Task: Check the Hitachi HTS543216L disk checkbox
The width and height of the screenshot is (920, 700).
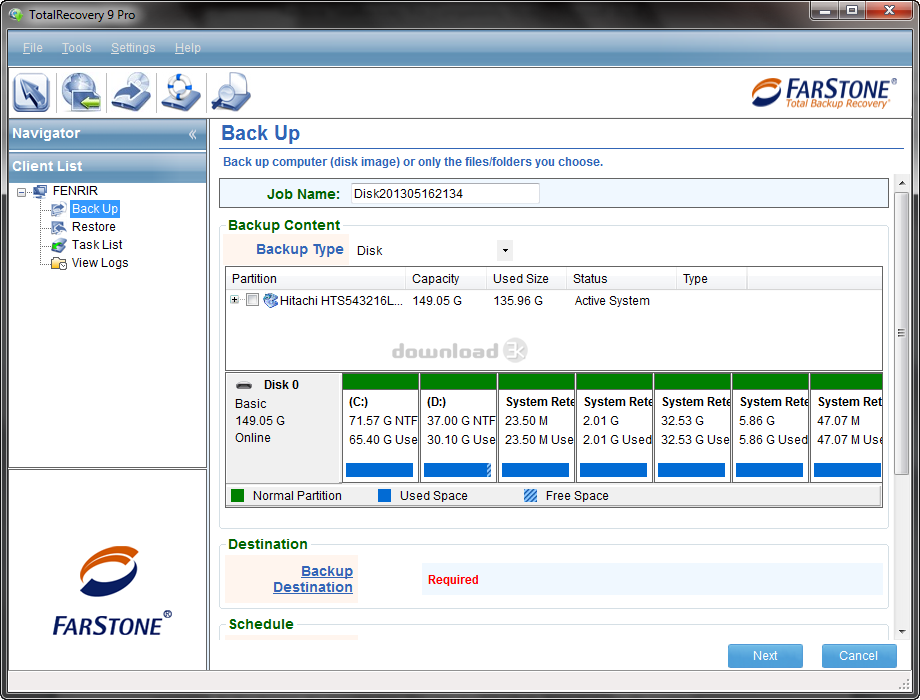Action: click(252, 301)
